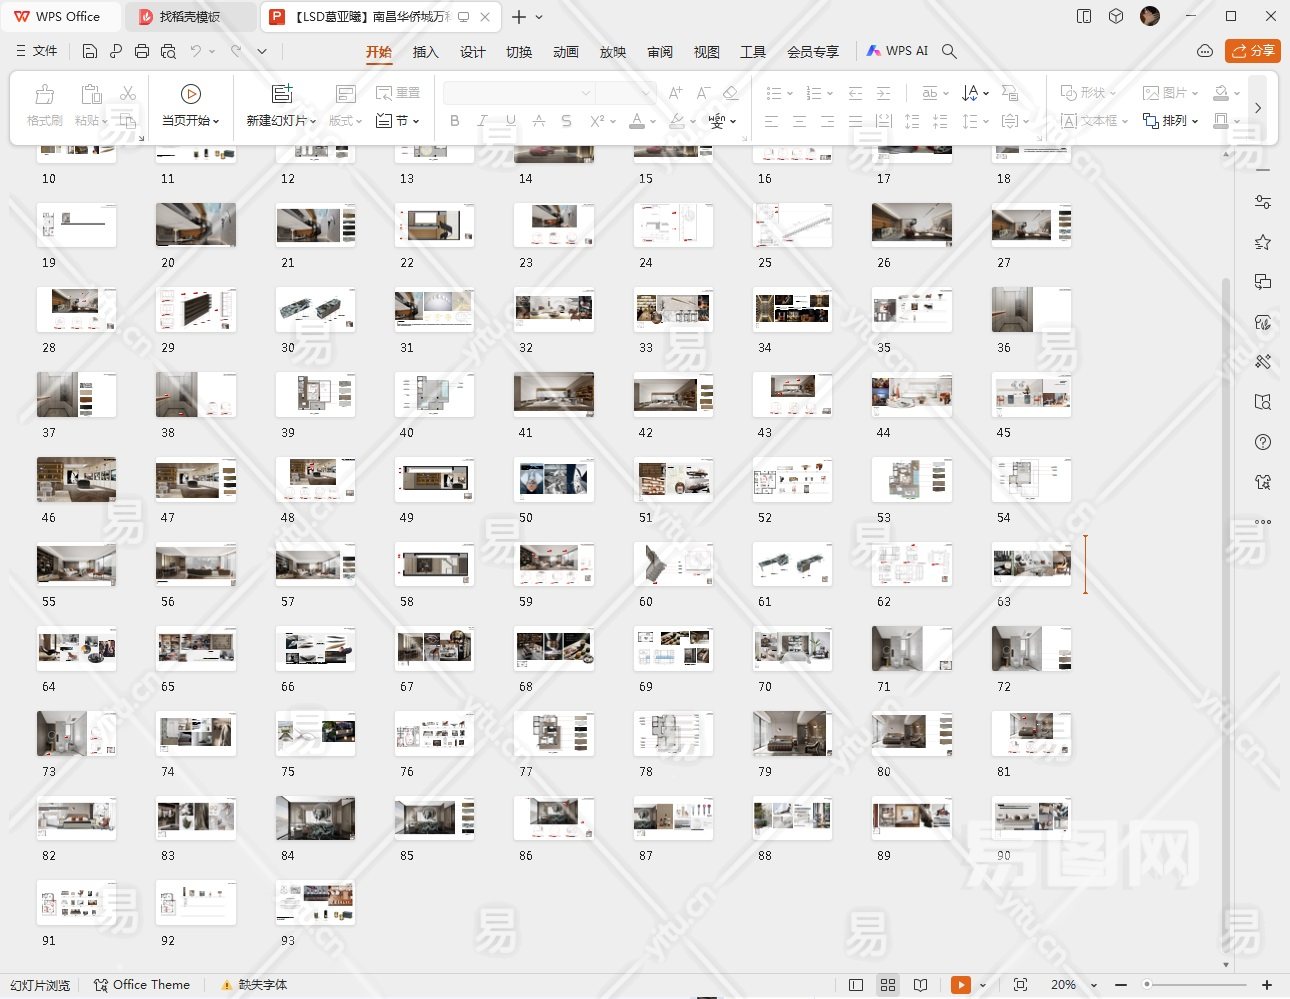
Task: Click the star icon in right sidebar
Action: 1263,242
